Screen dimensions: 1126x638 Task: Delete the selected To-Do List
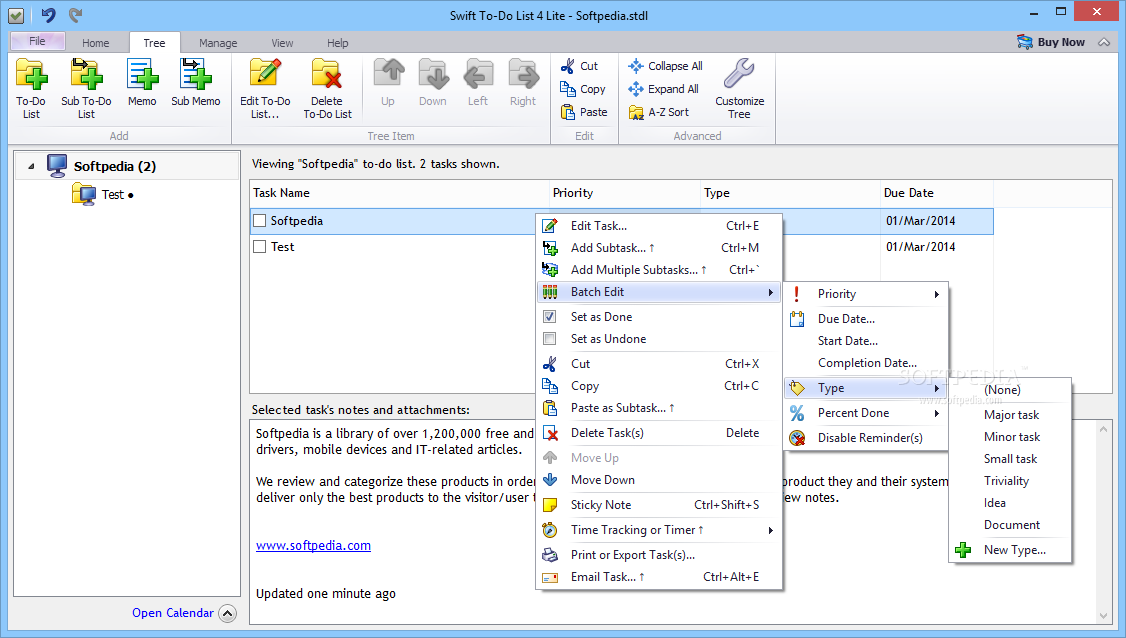(327, 89)
